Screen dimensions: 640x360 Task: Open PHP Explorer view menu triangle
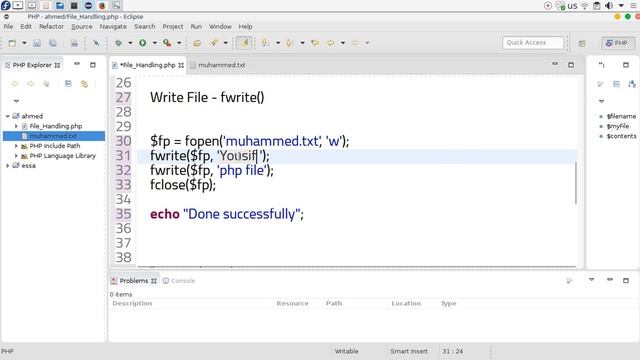point(16,101)
